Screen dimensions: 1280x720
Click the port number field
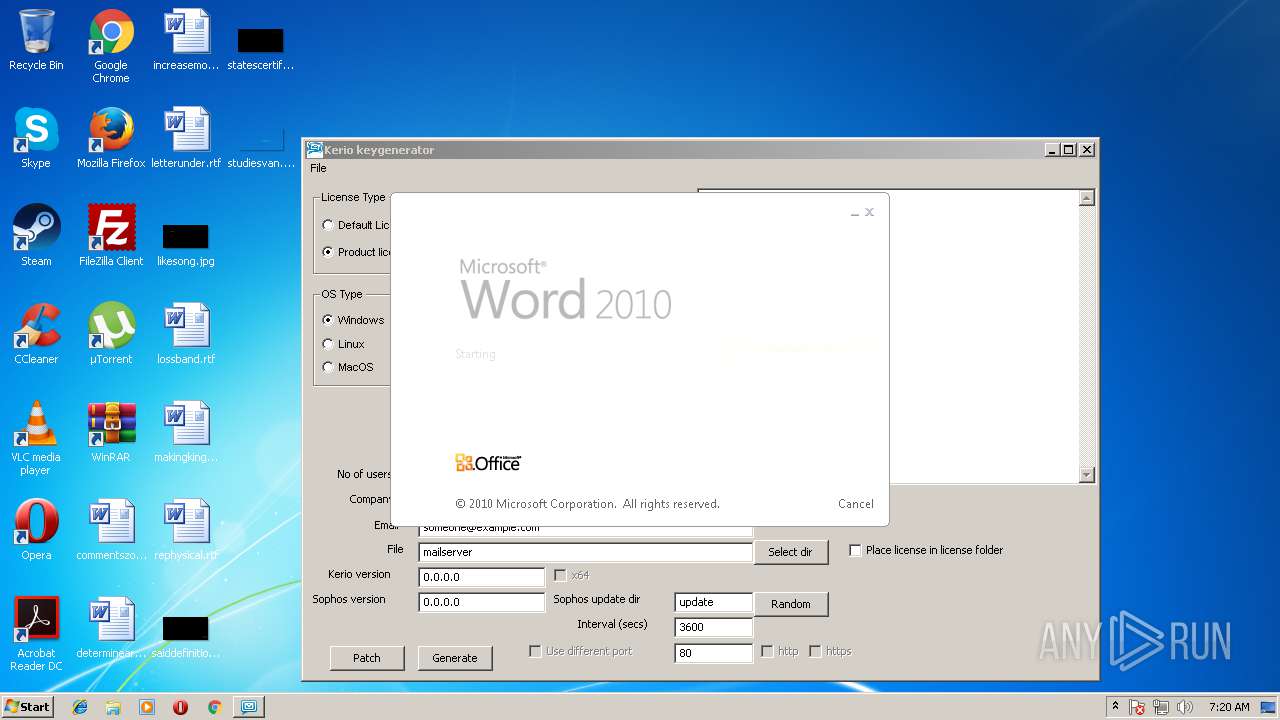713,653
